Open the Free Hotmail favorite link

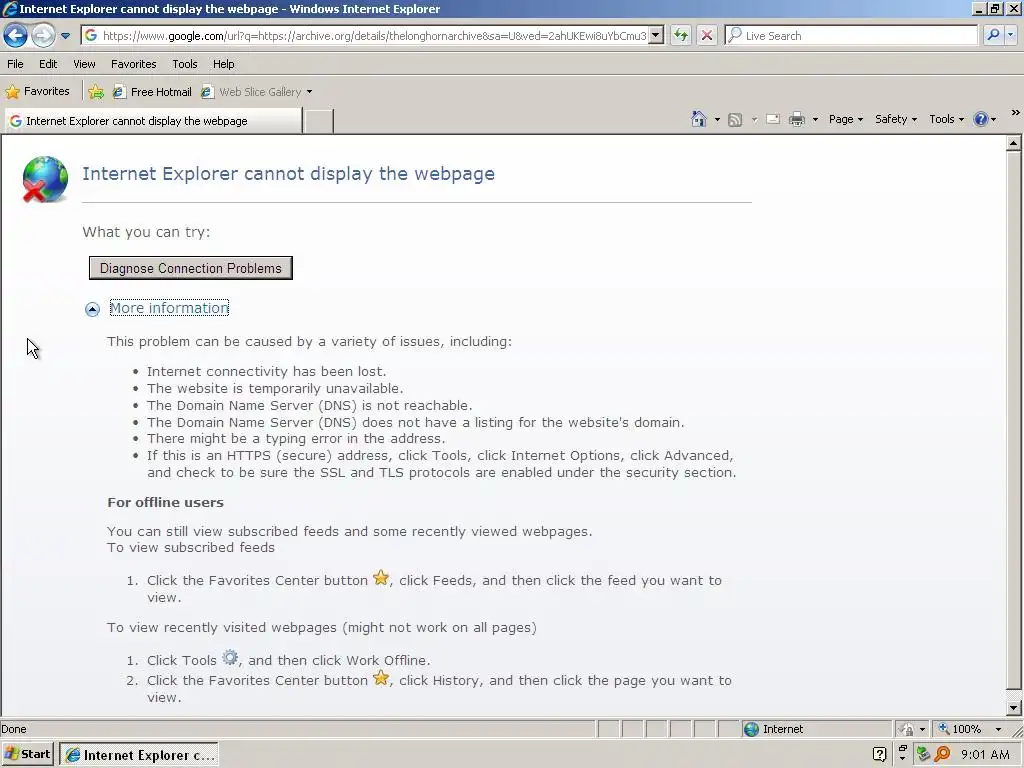pyautogui.click(x=152, y=92)
